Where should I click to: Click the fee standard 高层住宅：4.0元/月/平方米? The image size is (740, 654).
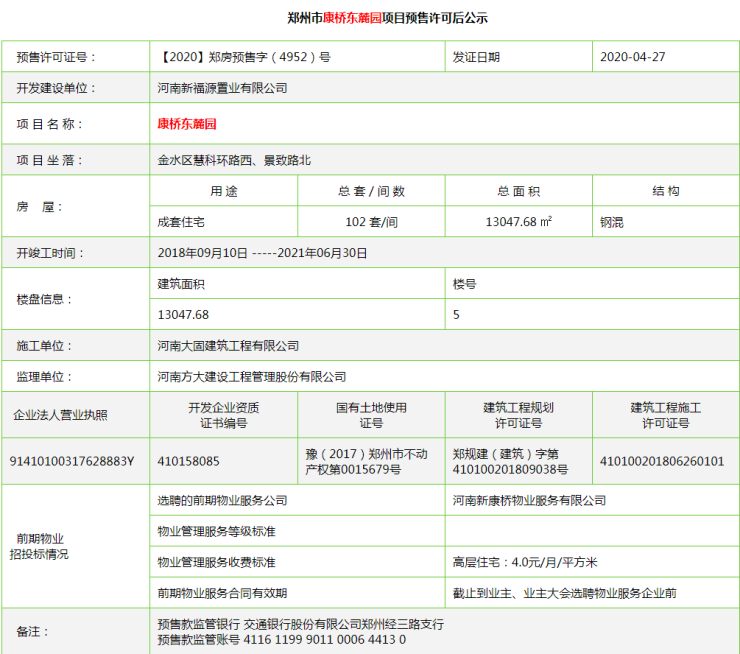click(x=524, y=562)
